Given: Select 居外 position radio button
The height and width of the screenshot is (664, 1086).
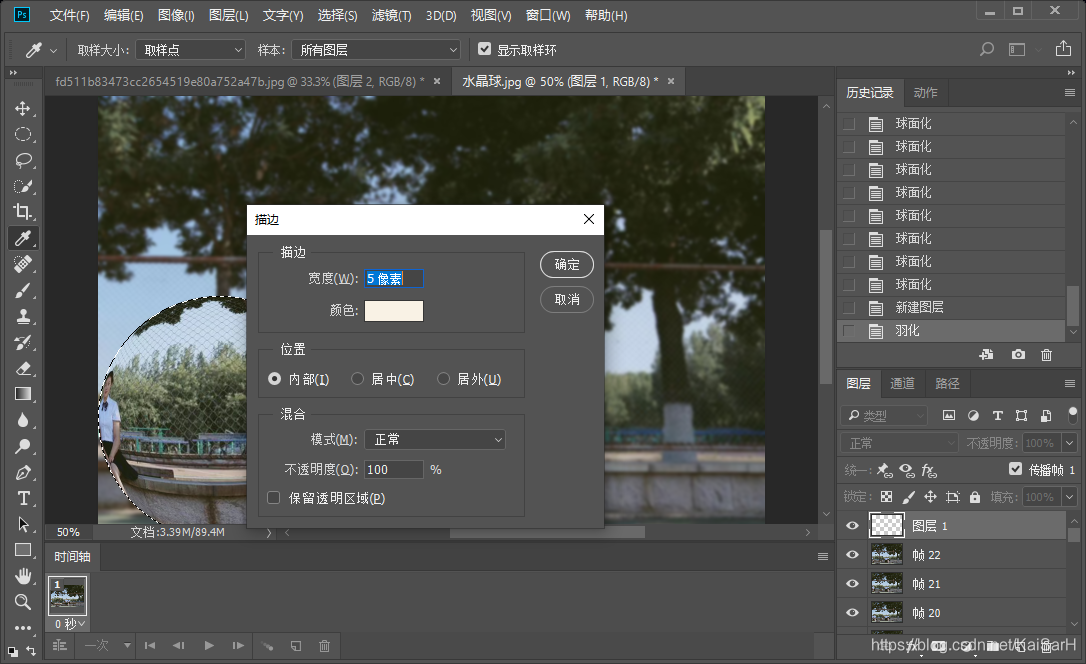Looking at the screenshot, I should coord(443,379).
